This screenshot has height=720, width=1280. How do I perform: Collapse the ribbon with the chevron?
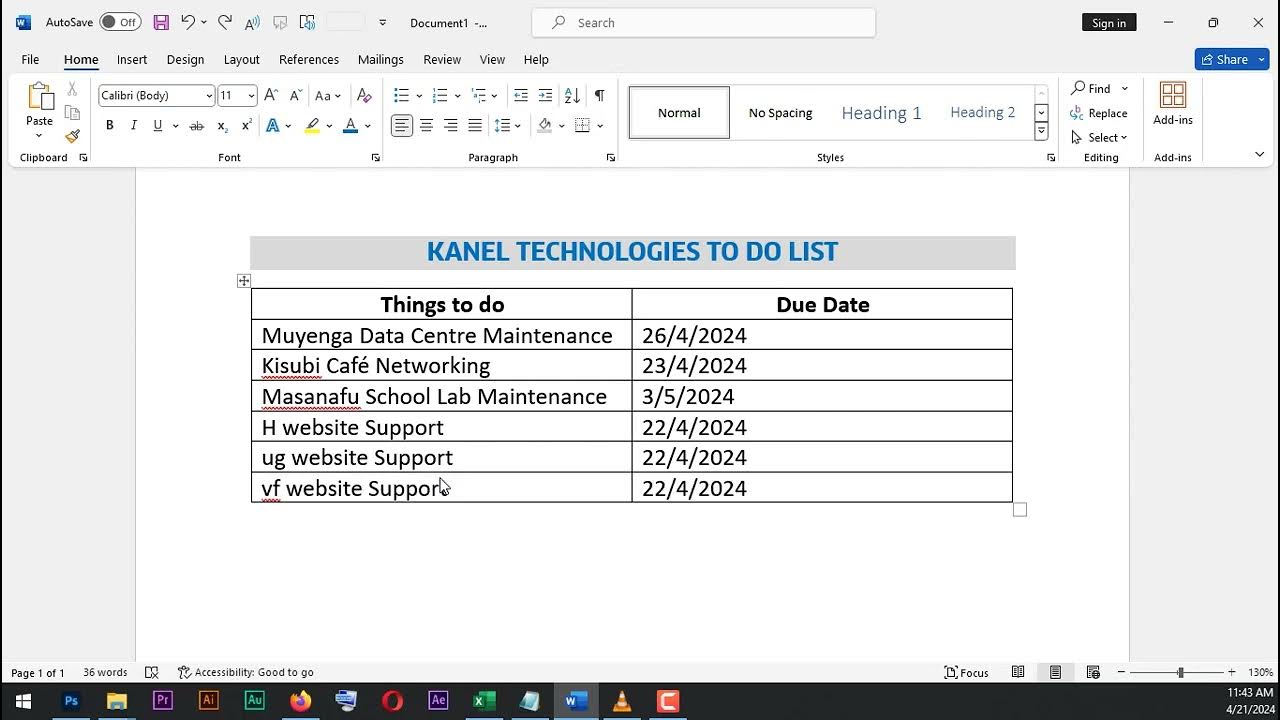pyautogui.click(x=1259, y=155)
